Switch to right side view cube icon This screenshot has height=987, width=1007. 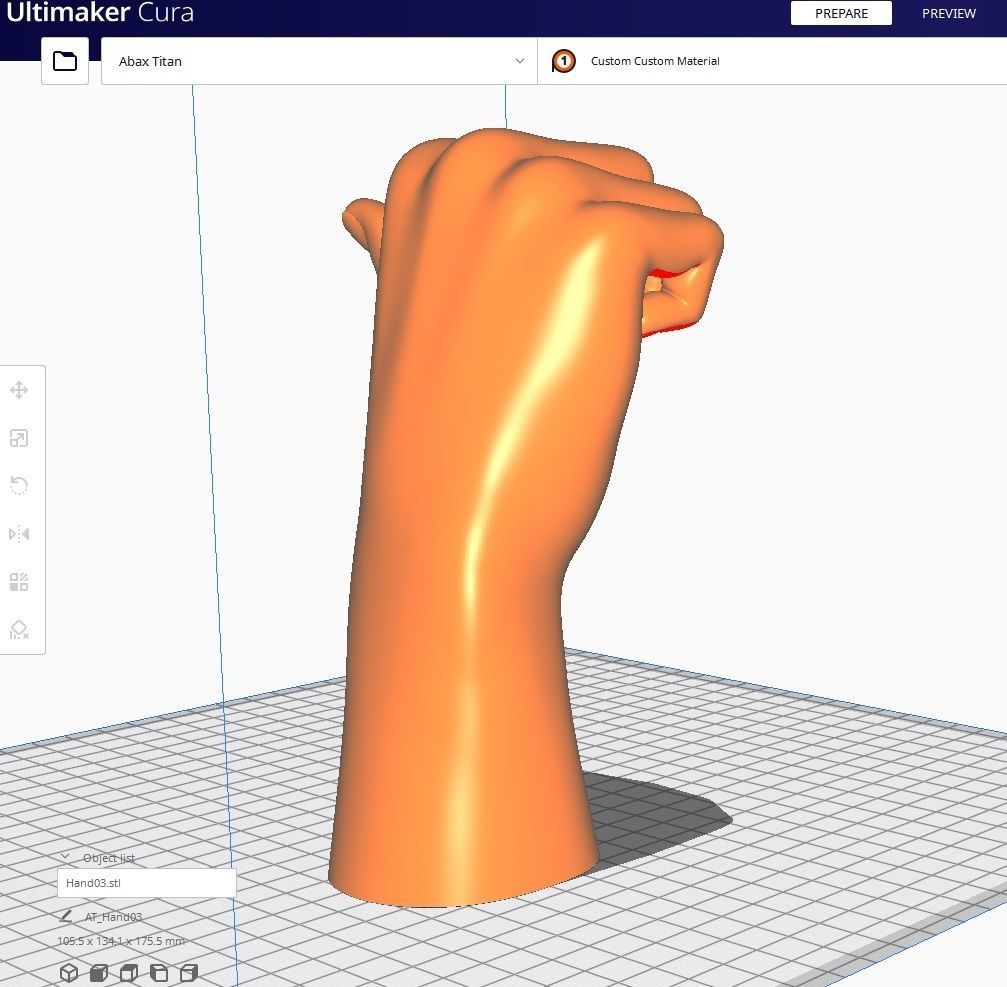[189, 972]
